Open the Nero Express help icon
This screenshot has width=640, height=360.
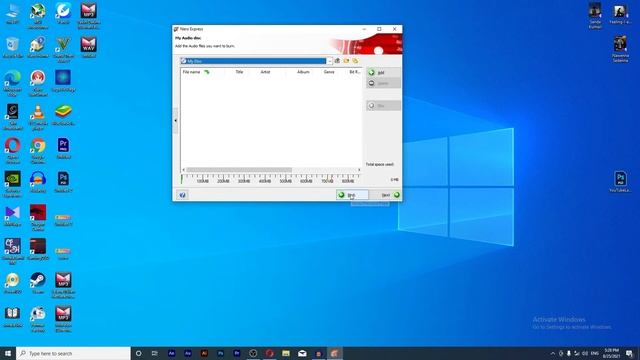(x=182, y=195)
